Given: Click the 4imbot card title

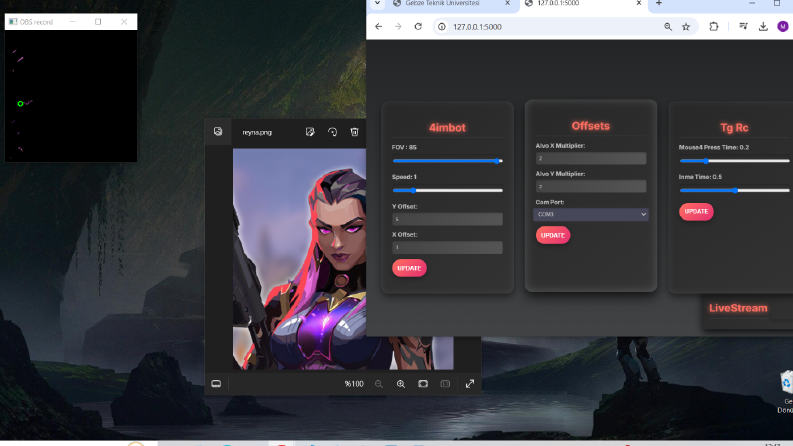Looking at the screenshot, I should point(447,127).
